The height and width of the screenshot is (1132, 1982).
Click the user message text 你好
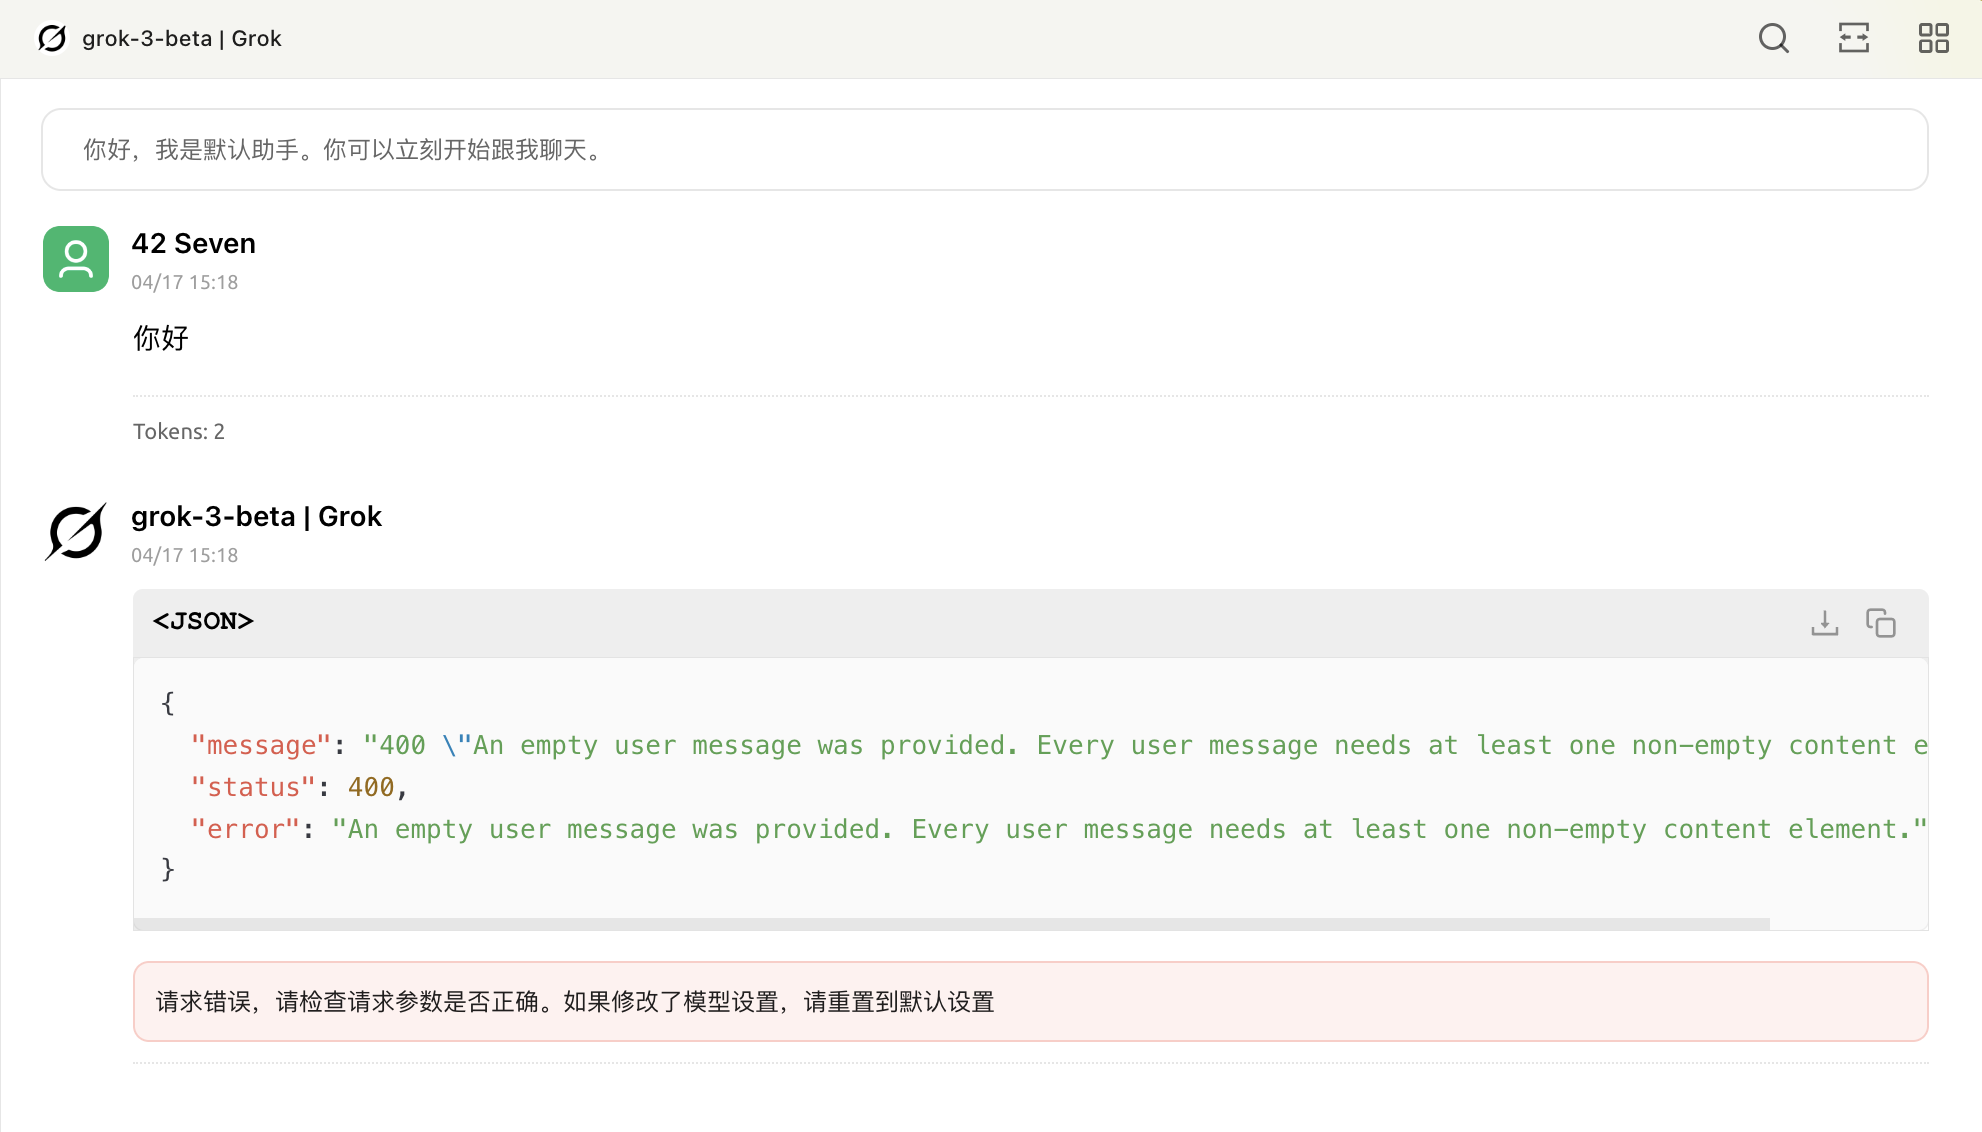161,338
